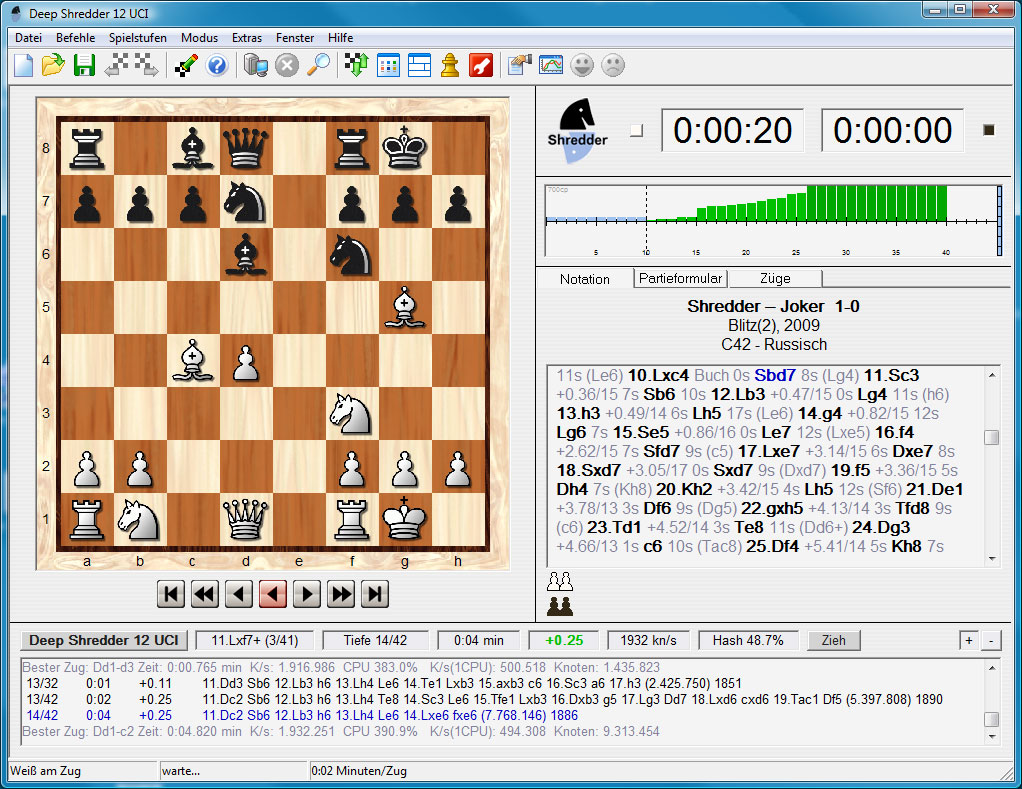Replay a move with the right-arrow checkerboard icon
Viewport: 1022px width, 789px height.
click(x=147, y=65)
